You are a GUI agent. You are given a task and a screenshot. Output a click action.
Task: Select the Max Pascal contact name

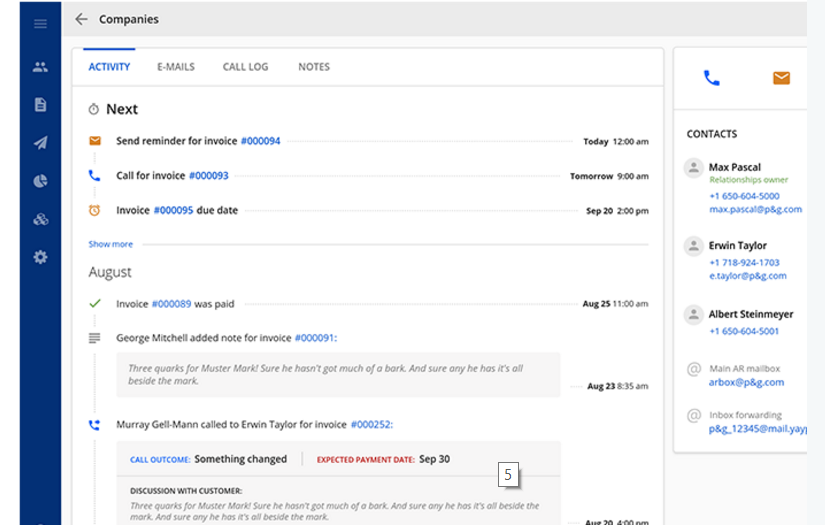735,167
